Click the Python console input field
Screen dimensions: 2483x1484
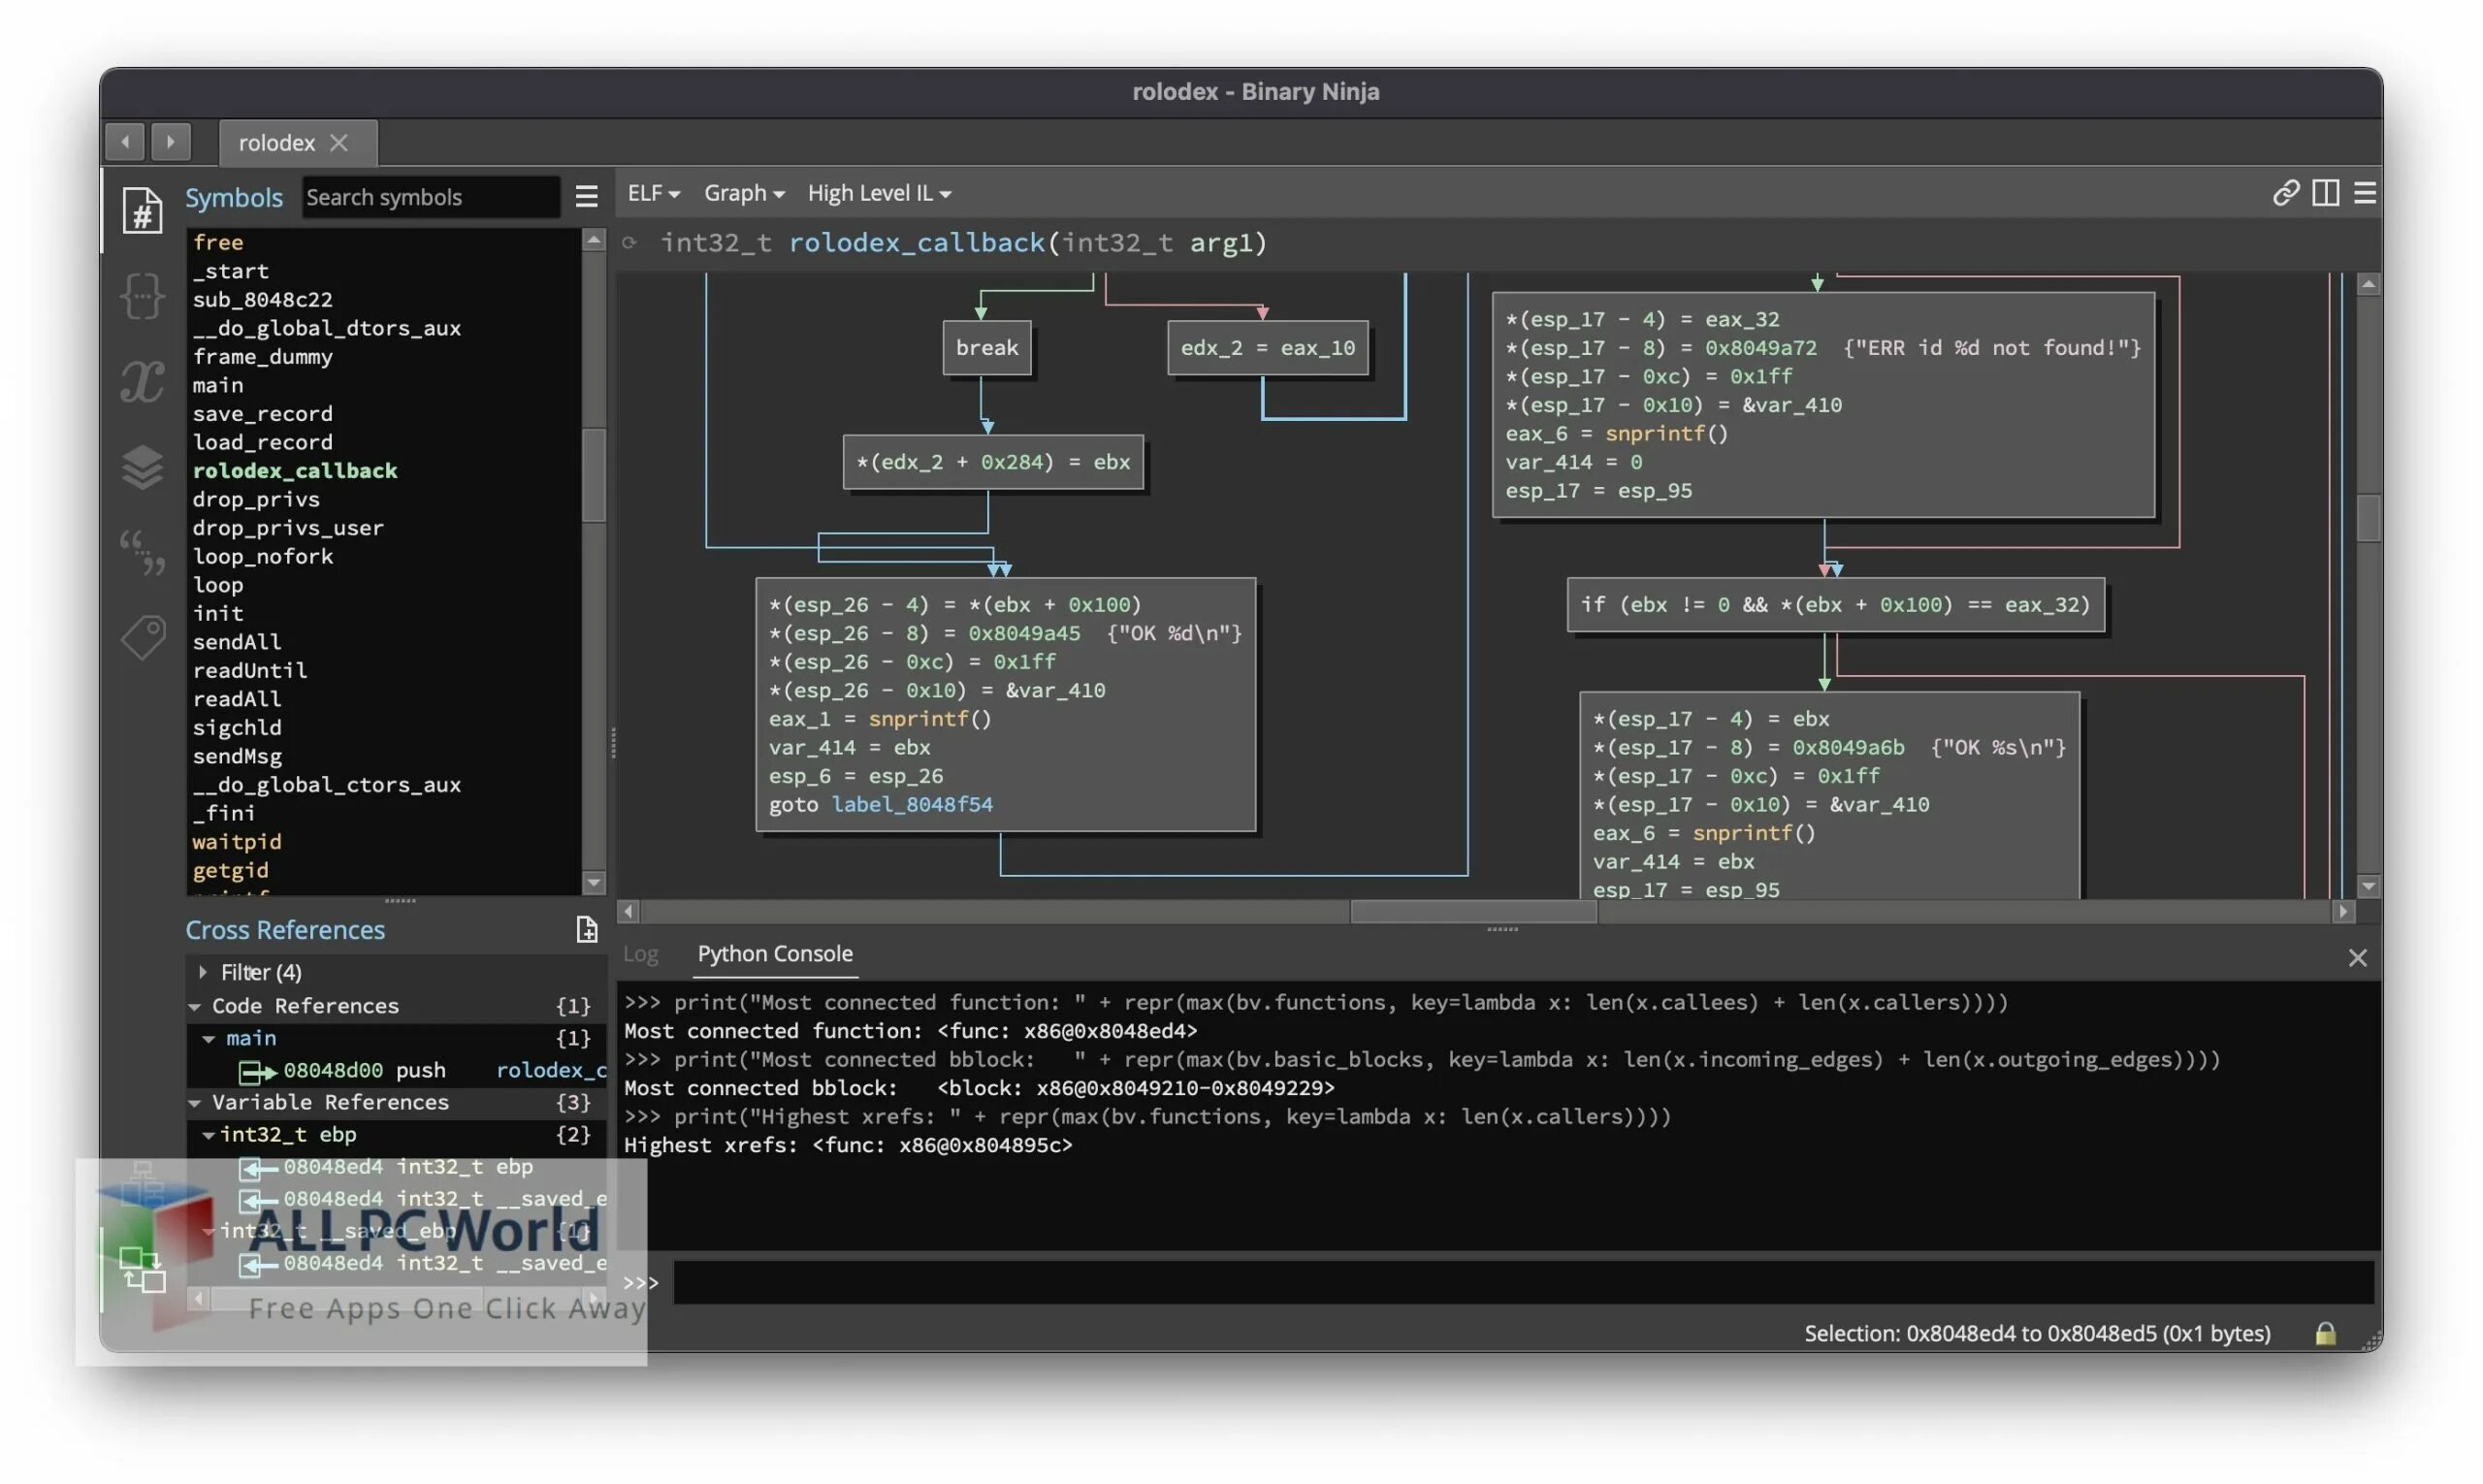pyautogui.click(x=1520, y=1283)
